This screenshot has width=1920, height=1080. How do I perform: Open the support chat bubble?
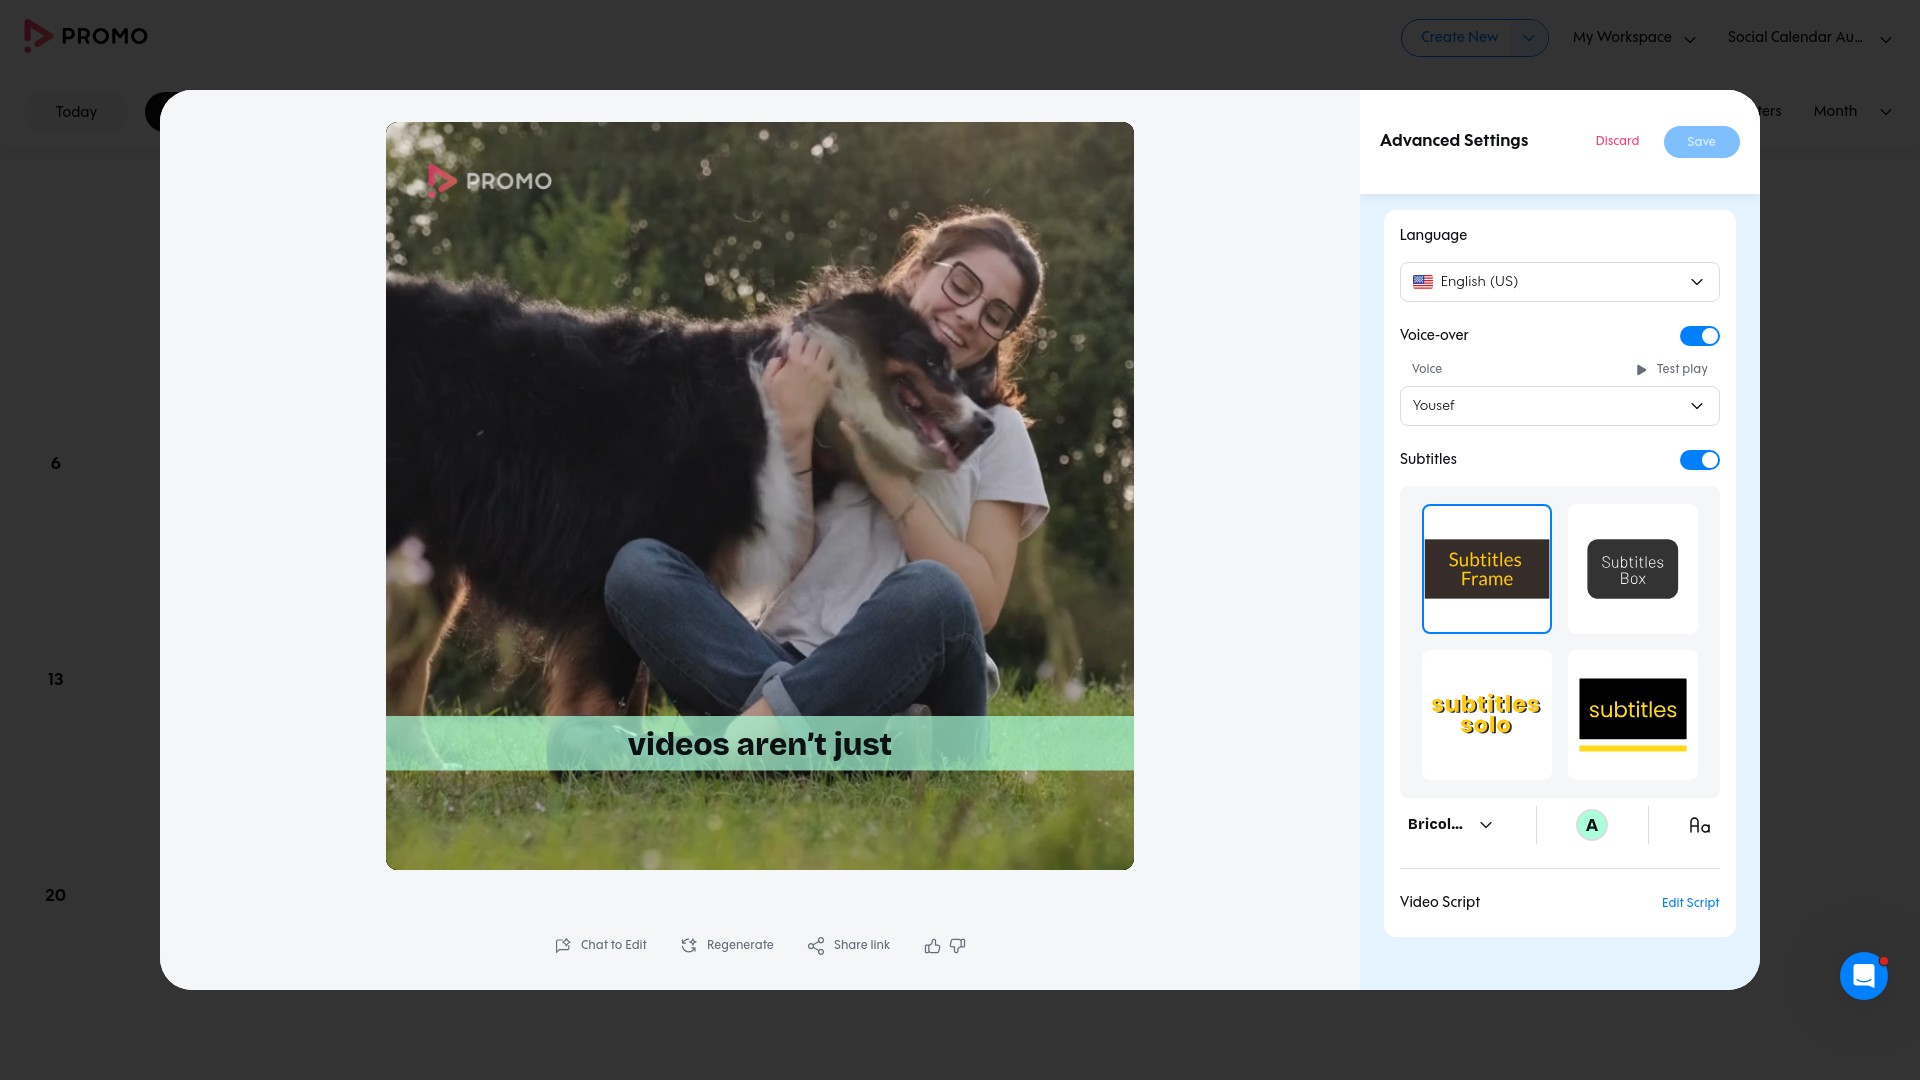(1863, 976)
